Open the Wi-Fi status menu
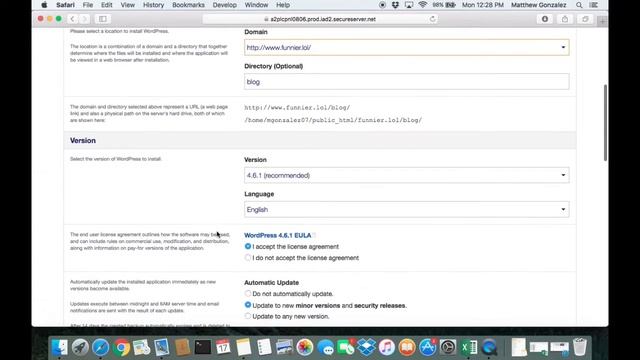Screen dimensions: 640x360 click(x=423, y=5)
